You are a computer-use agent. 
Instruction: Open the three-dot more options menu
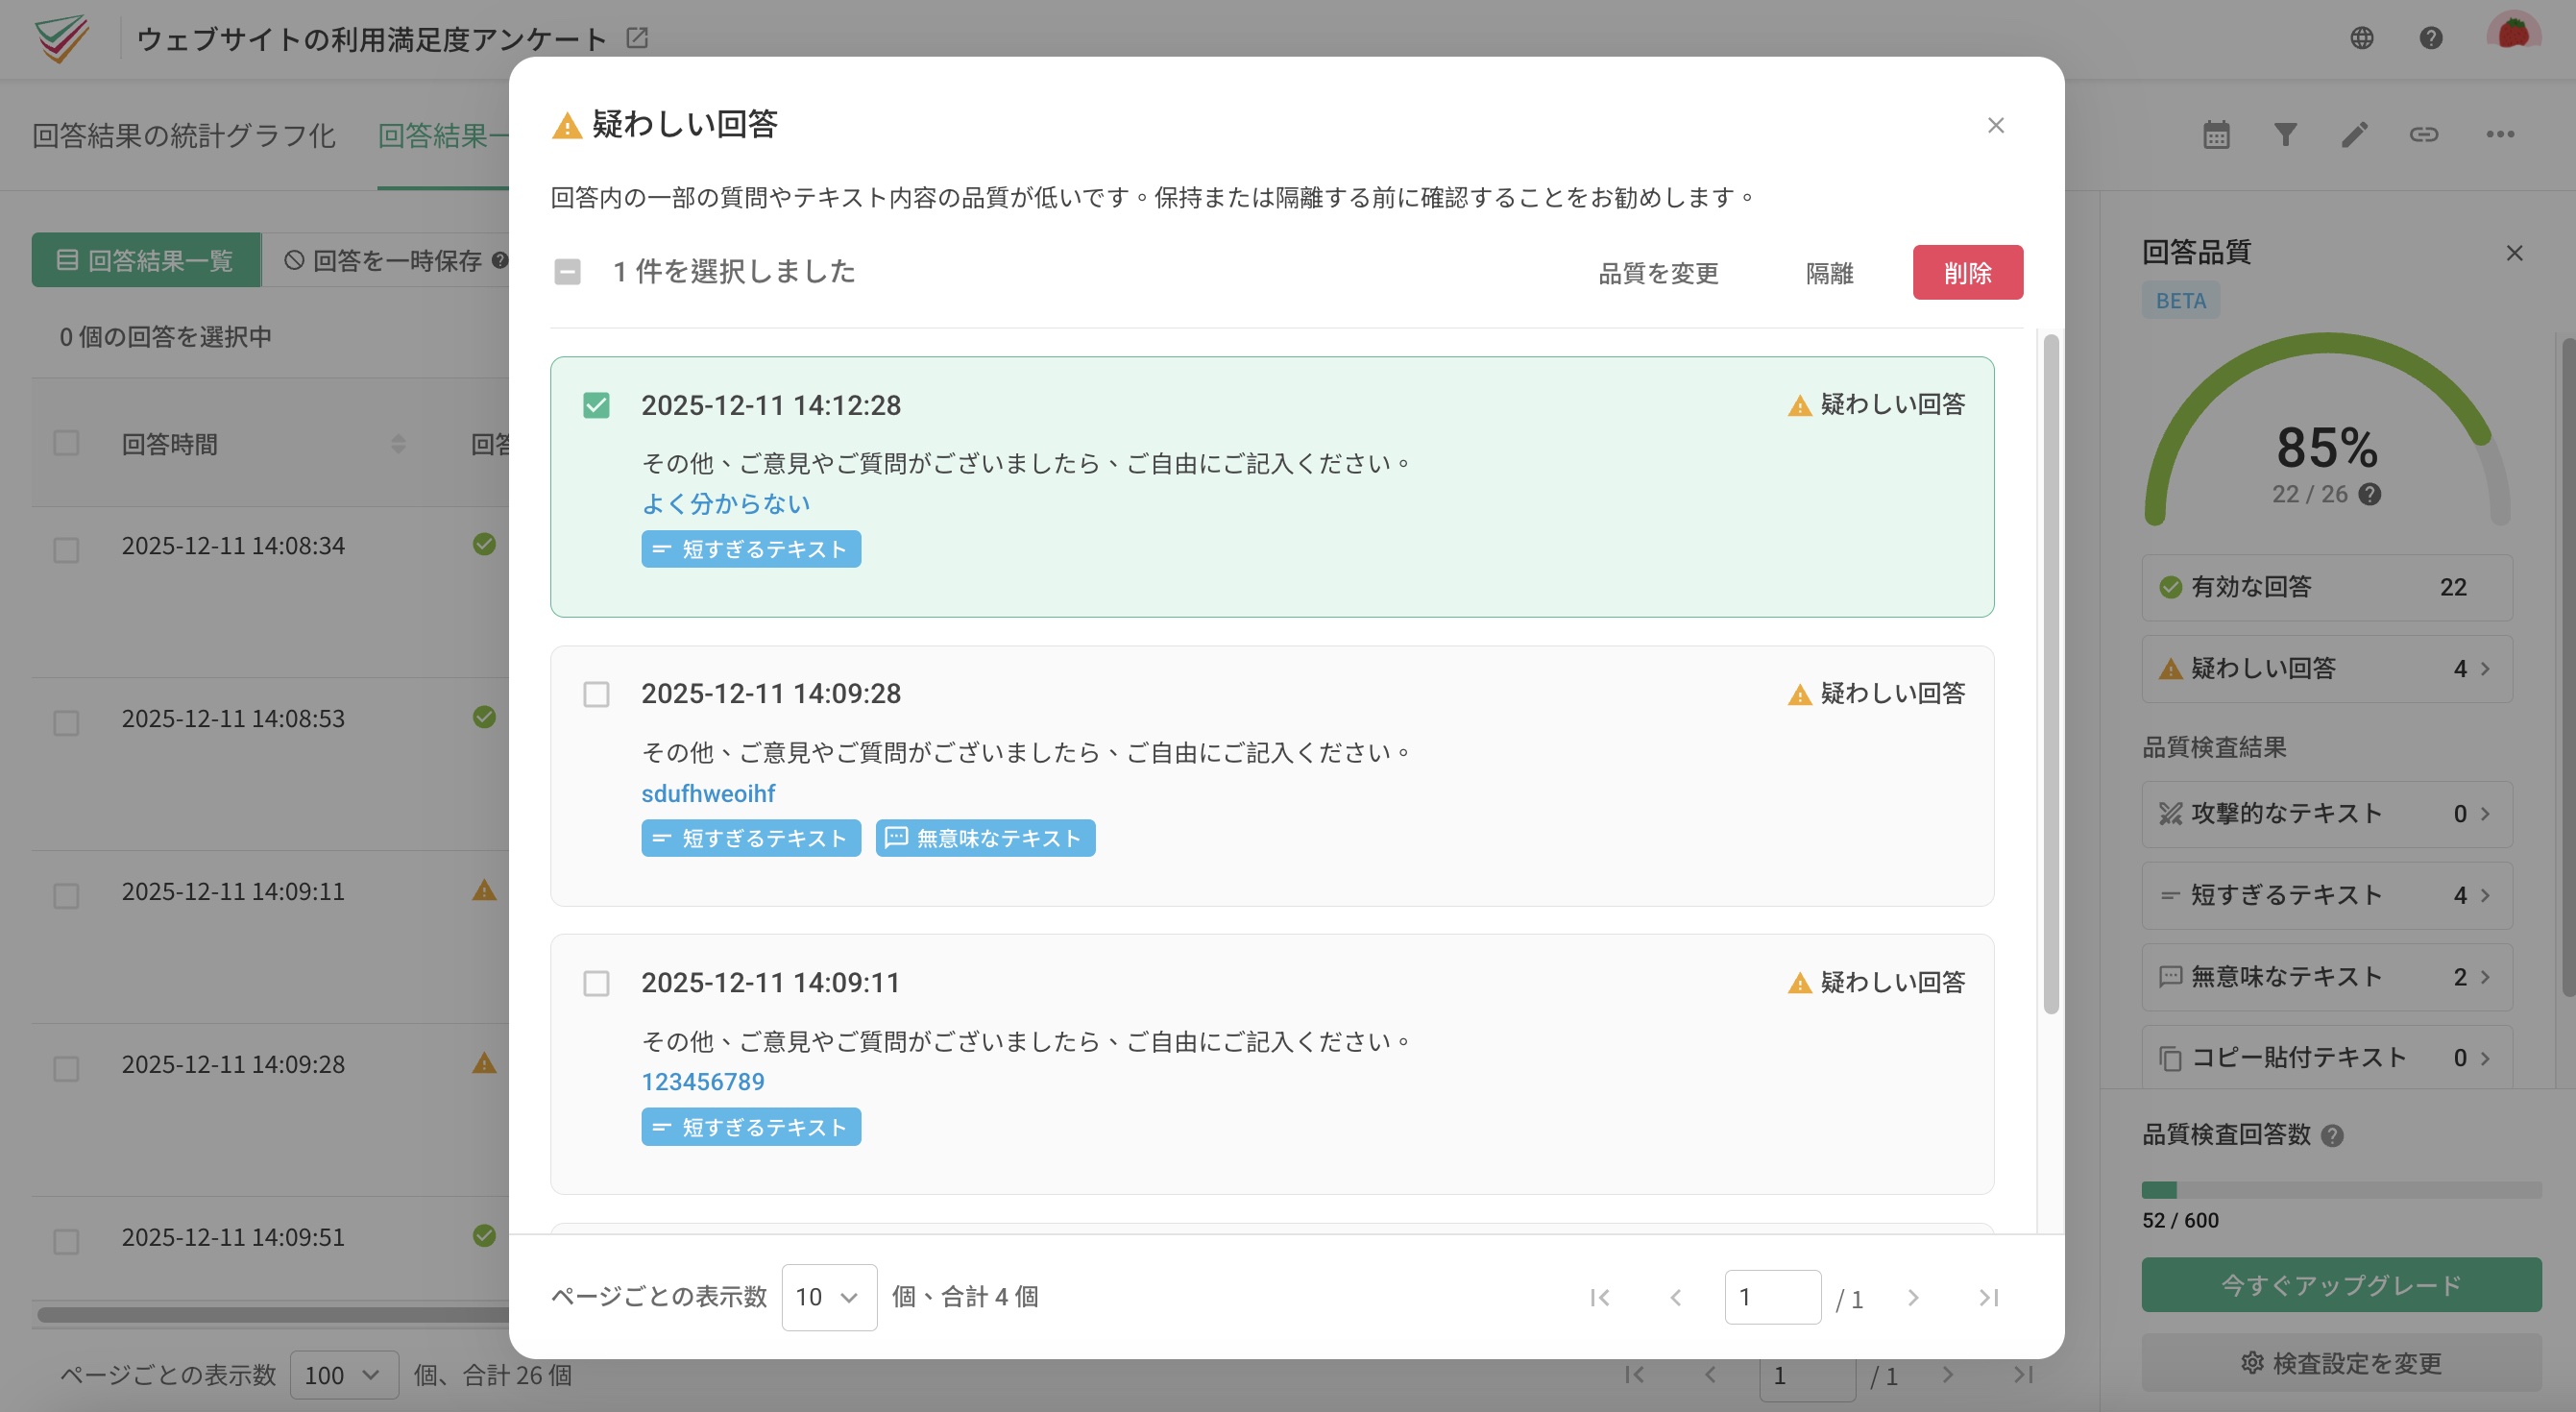[x=2500, y=134]
